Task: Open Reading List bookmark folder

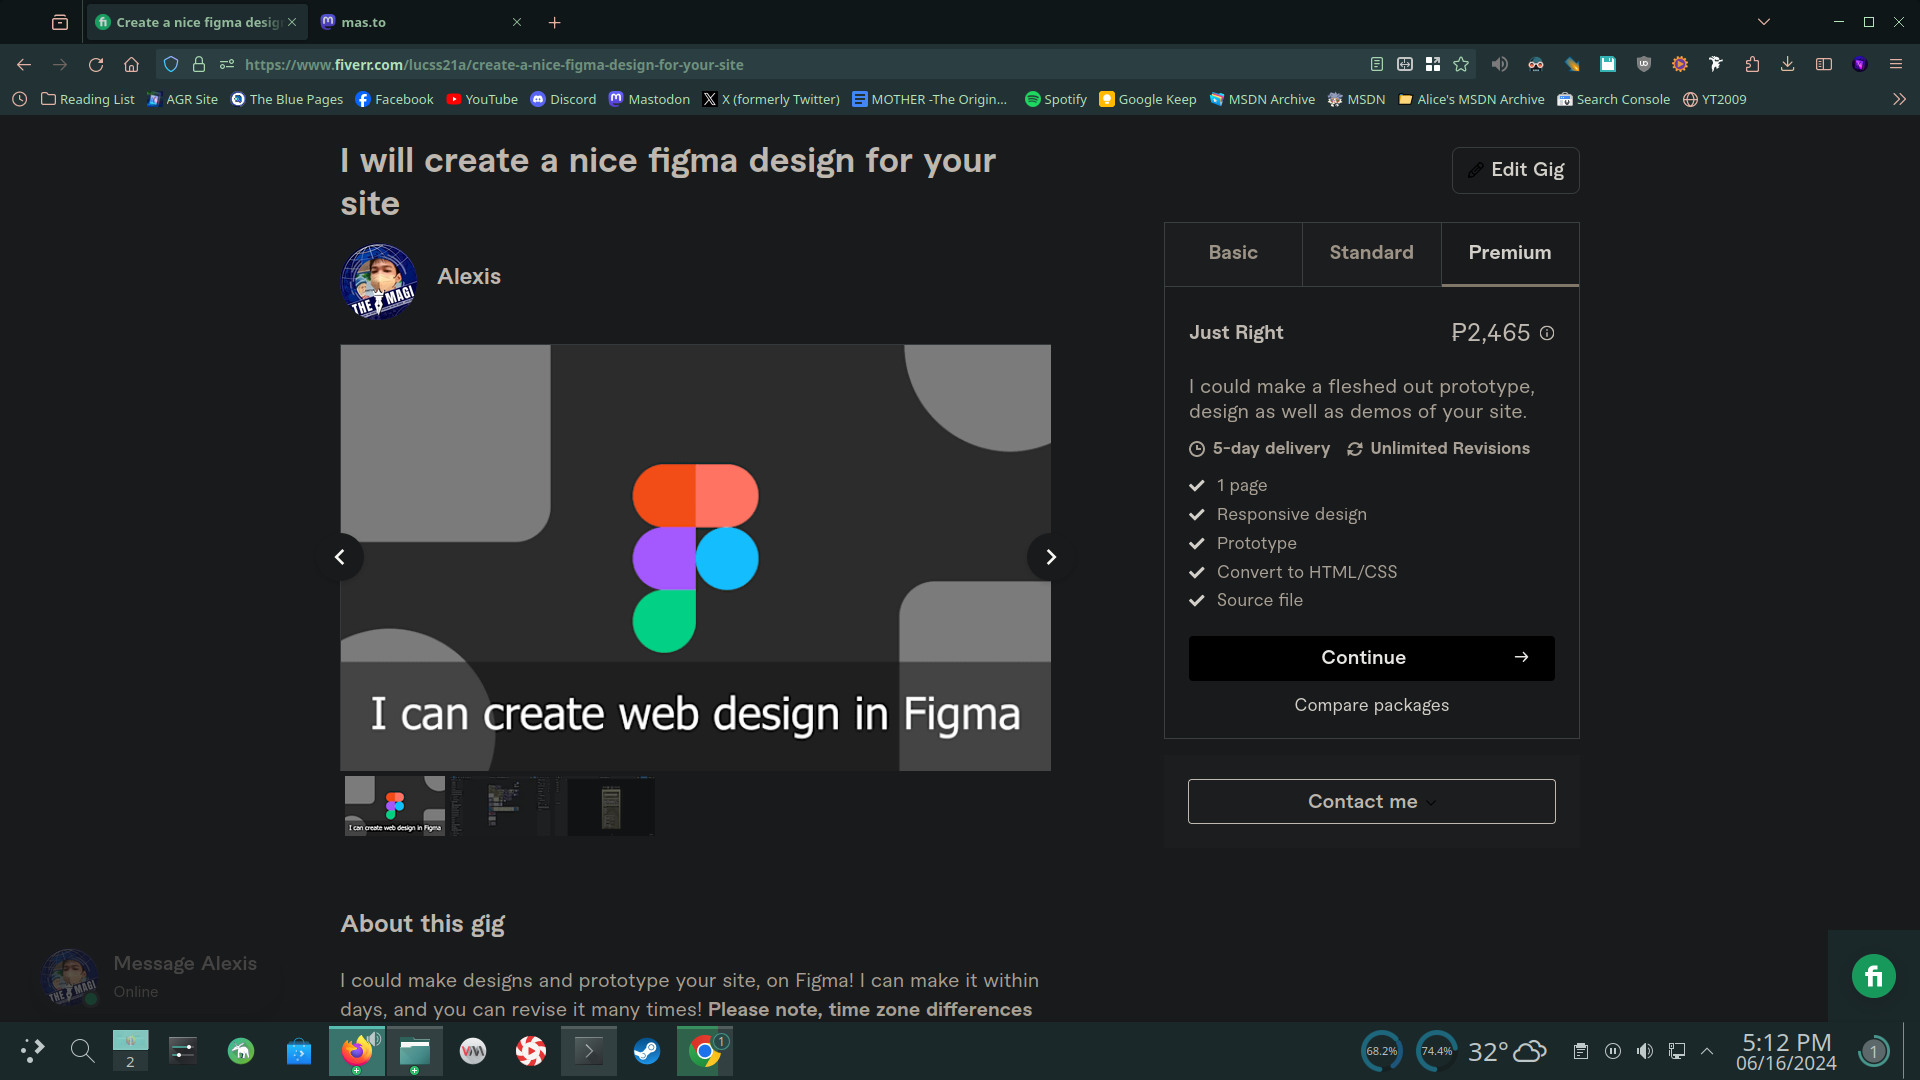Action: tap(88, 99)
